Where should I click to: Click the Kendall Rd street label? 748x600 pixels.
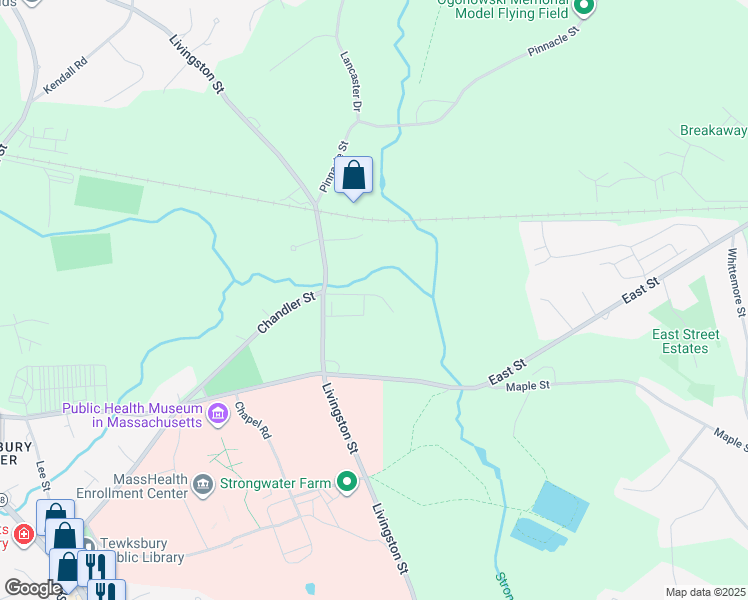click(65, 75)
